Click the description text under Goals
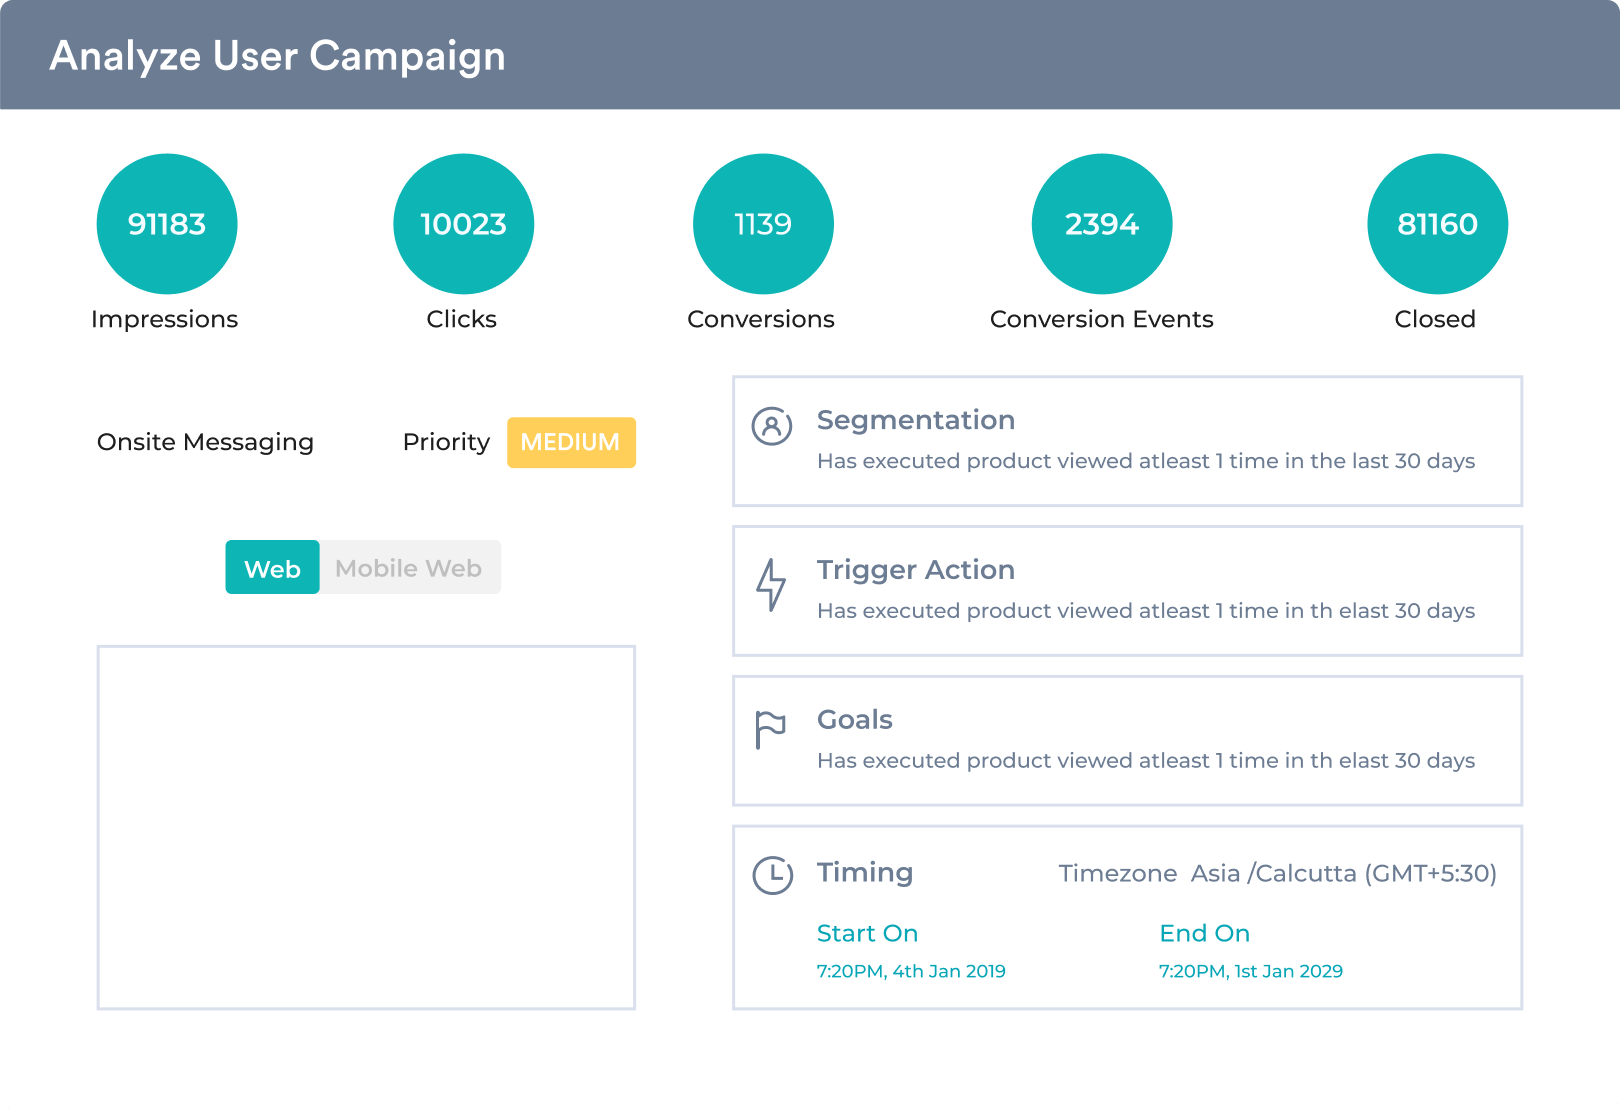The width and height of the screenshot is (1620, 1110). [1146, 761]
